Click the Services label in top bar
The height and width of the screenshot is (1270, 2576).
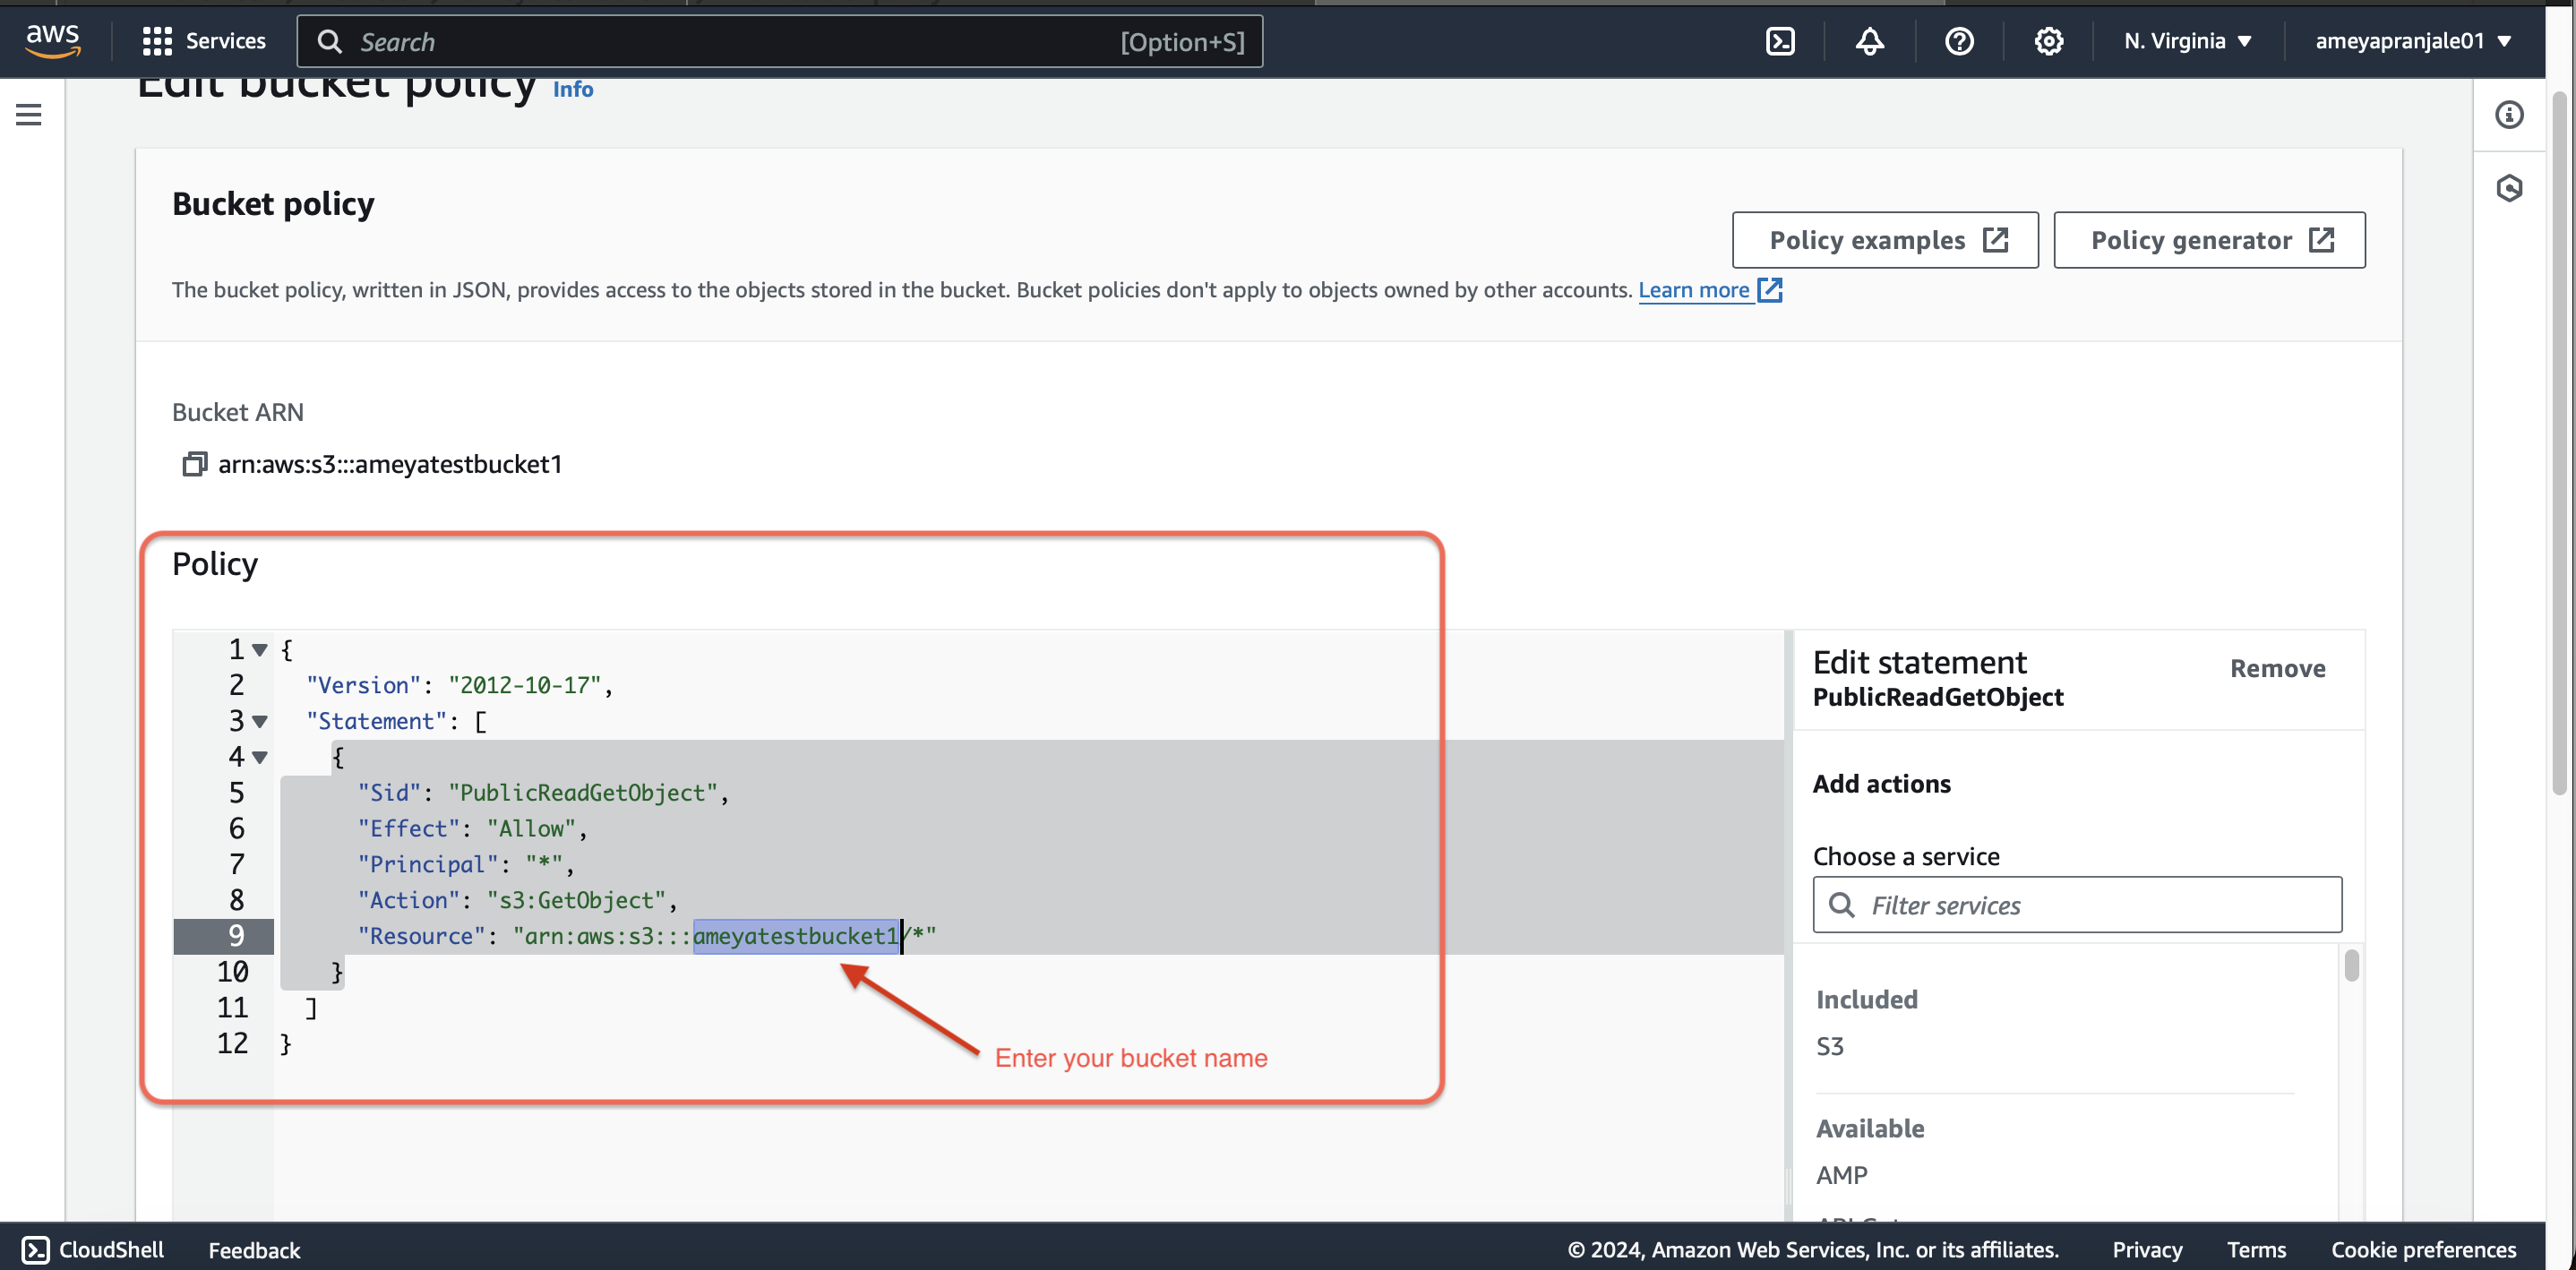click(226, 41)
